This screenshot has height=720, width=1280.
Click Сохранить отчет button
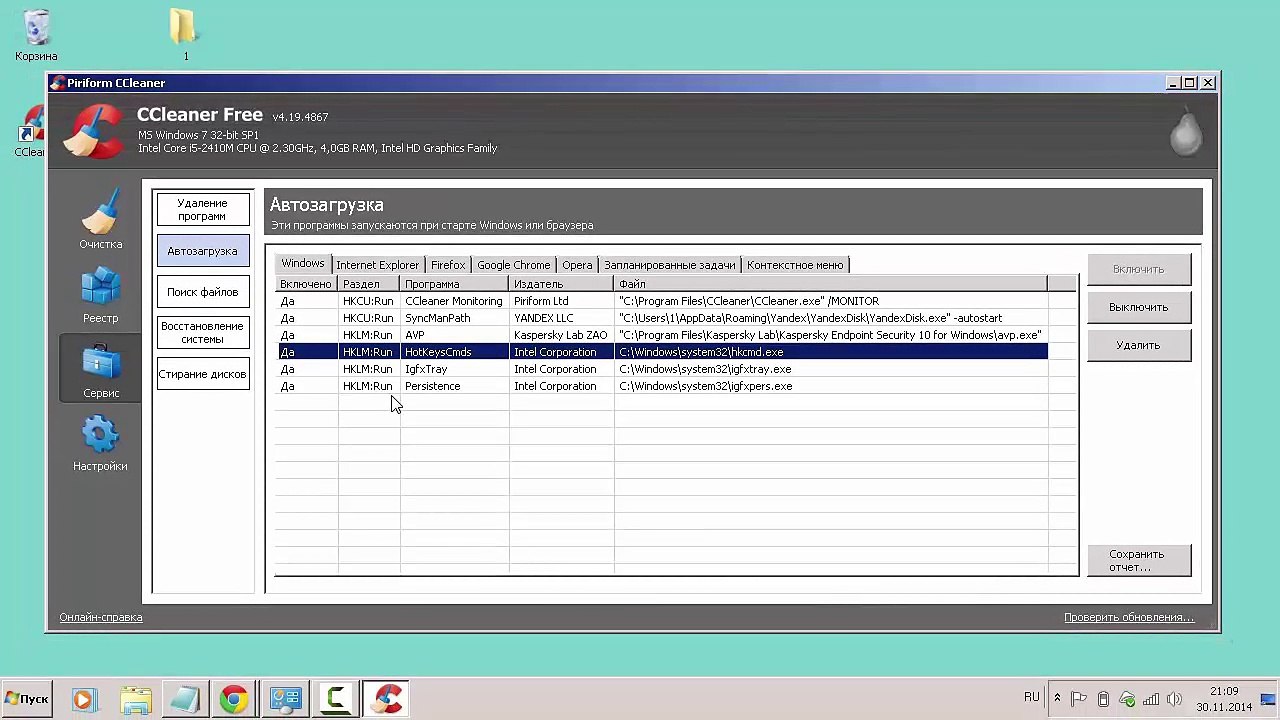1138,560
